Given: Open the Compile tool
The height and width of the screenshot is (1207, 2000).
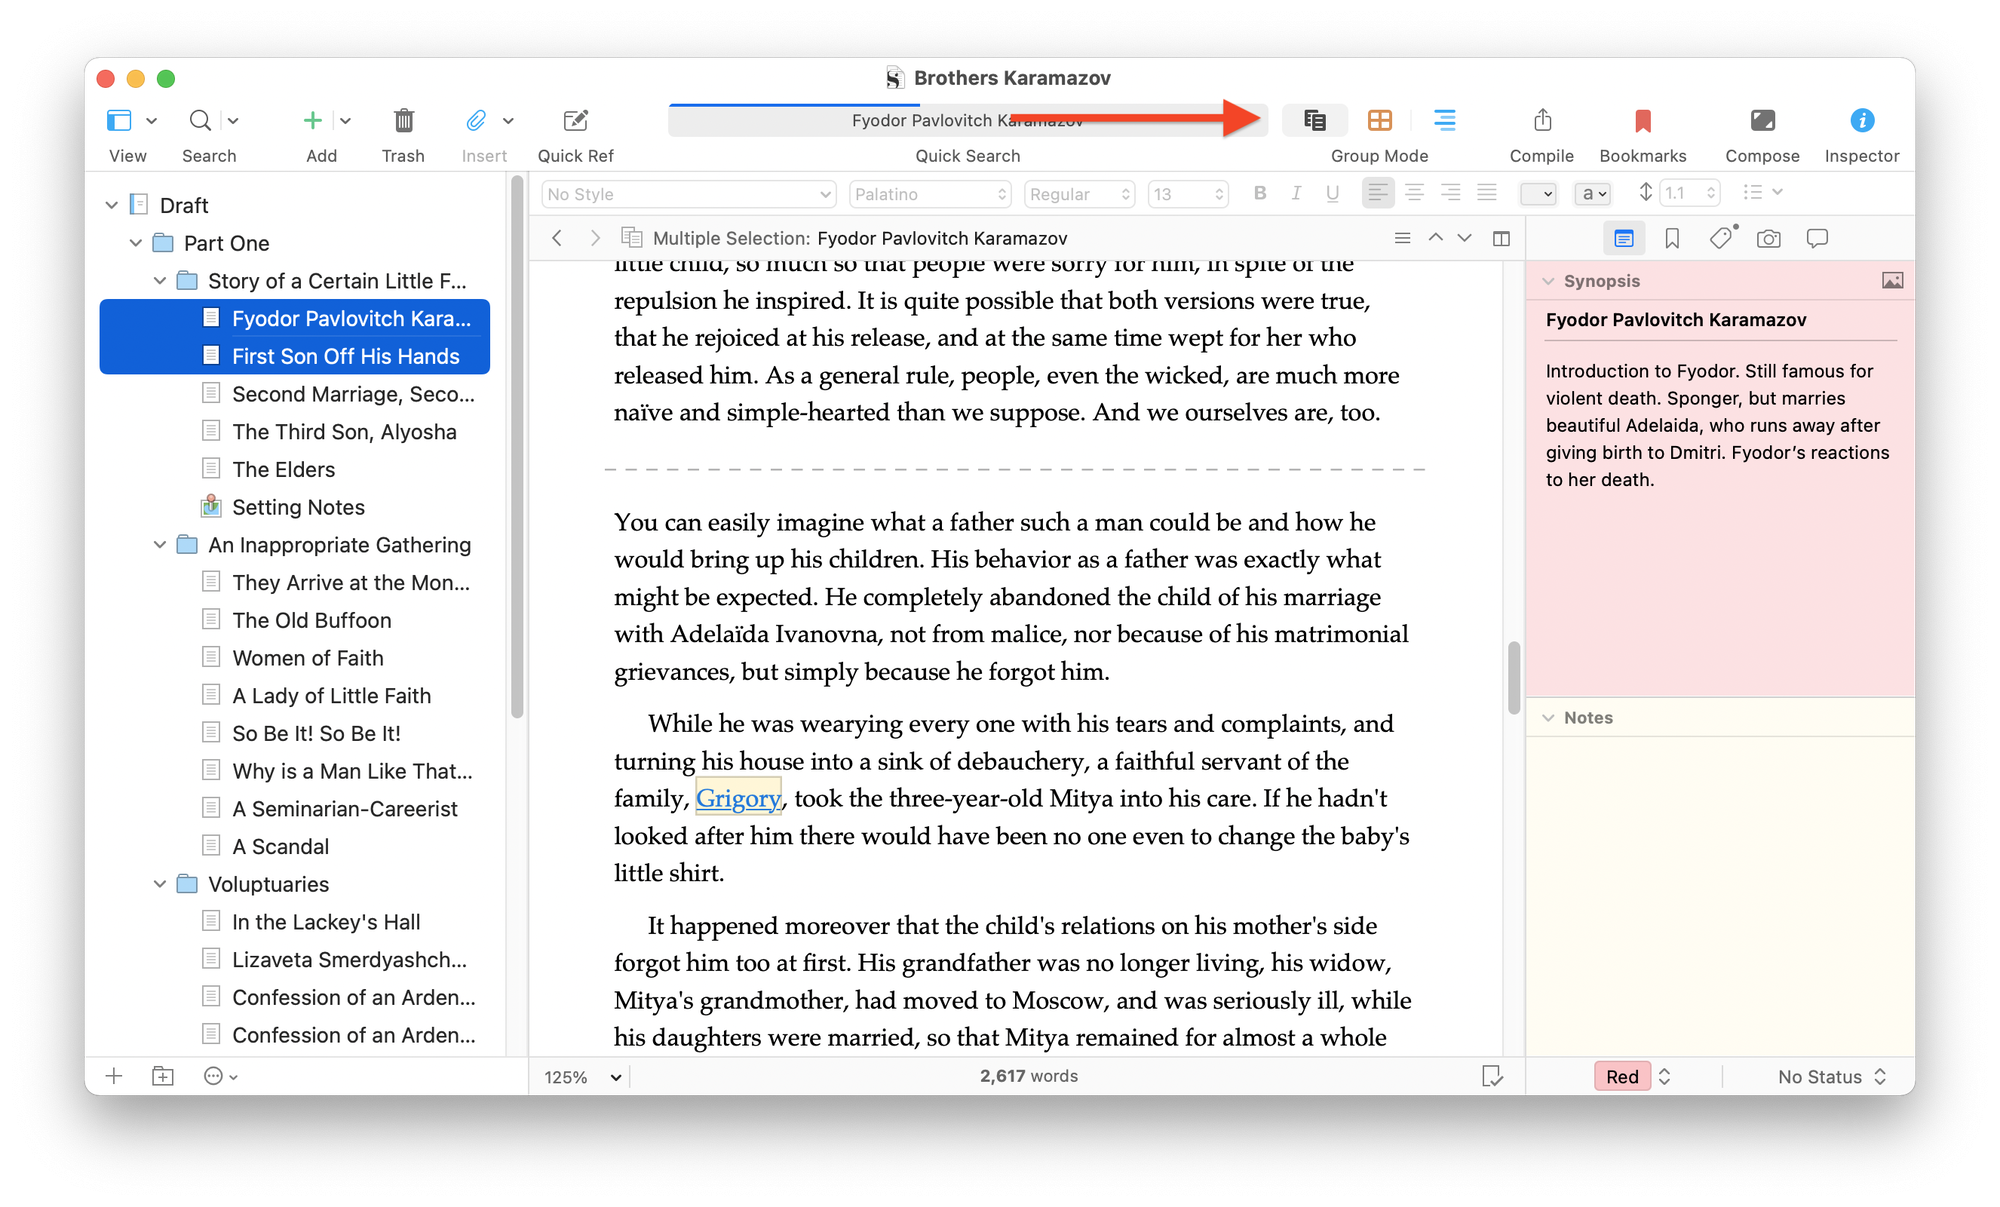Looking at the screenshot, I should 1541,121.
